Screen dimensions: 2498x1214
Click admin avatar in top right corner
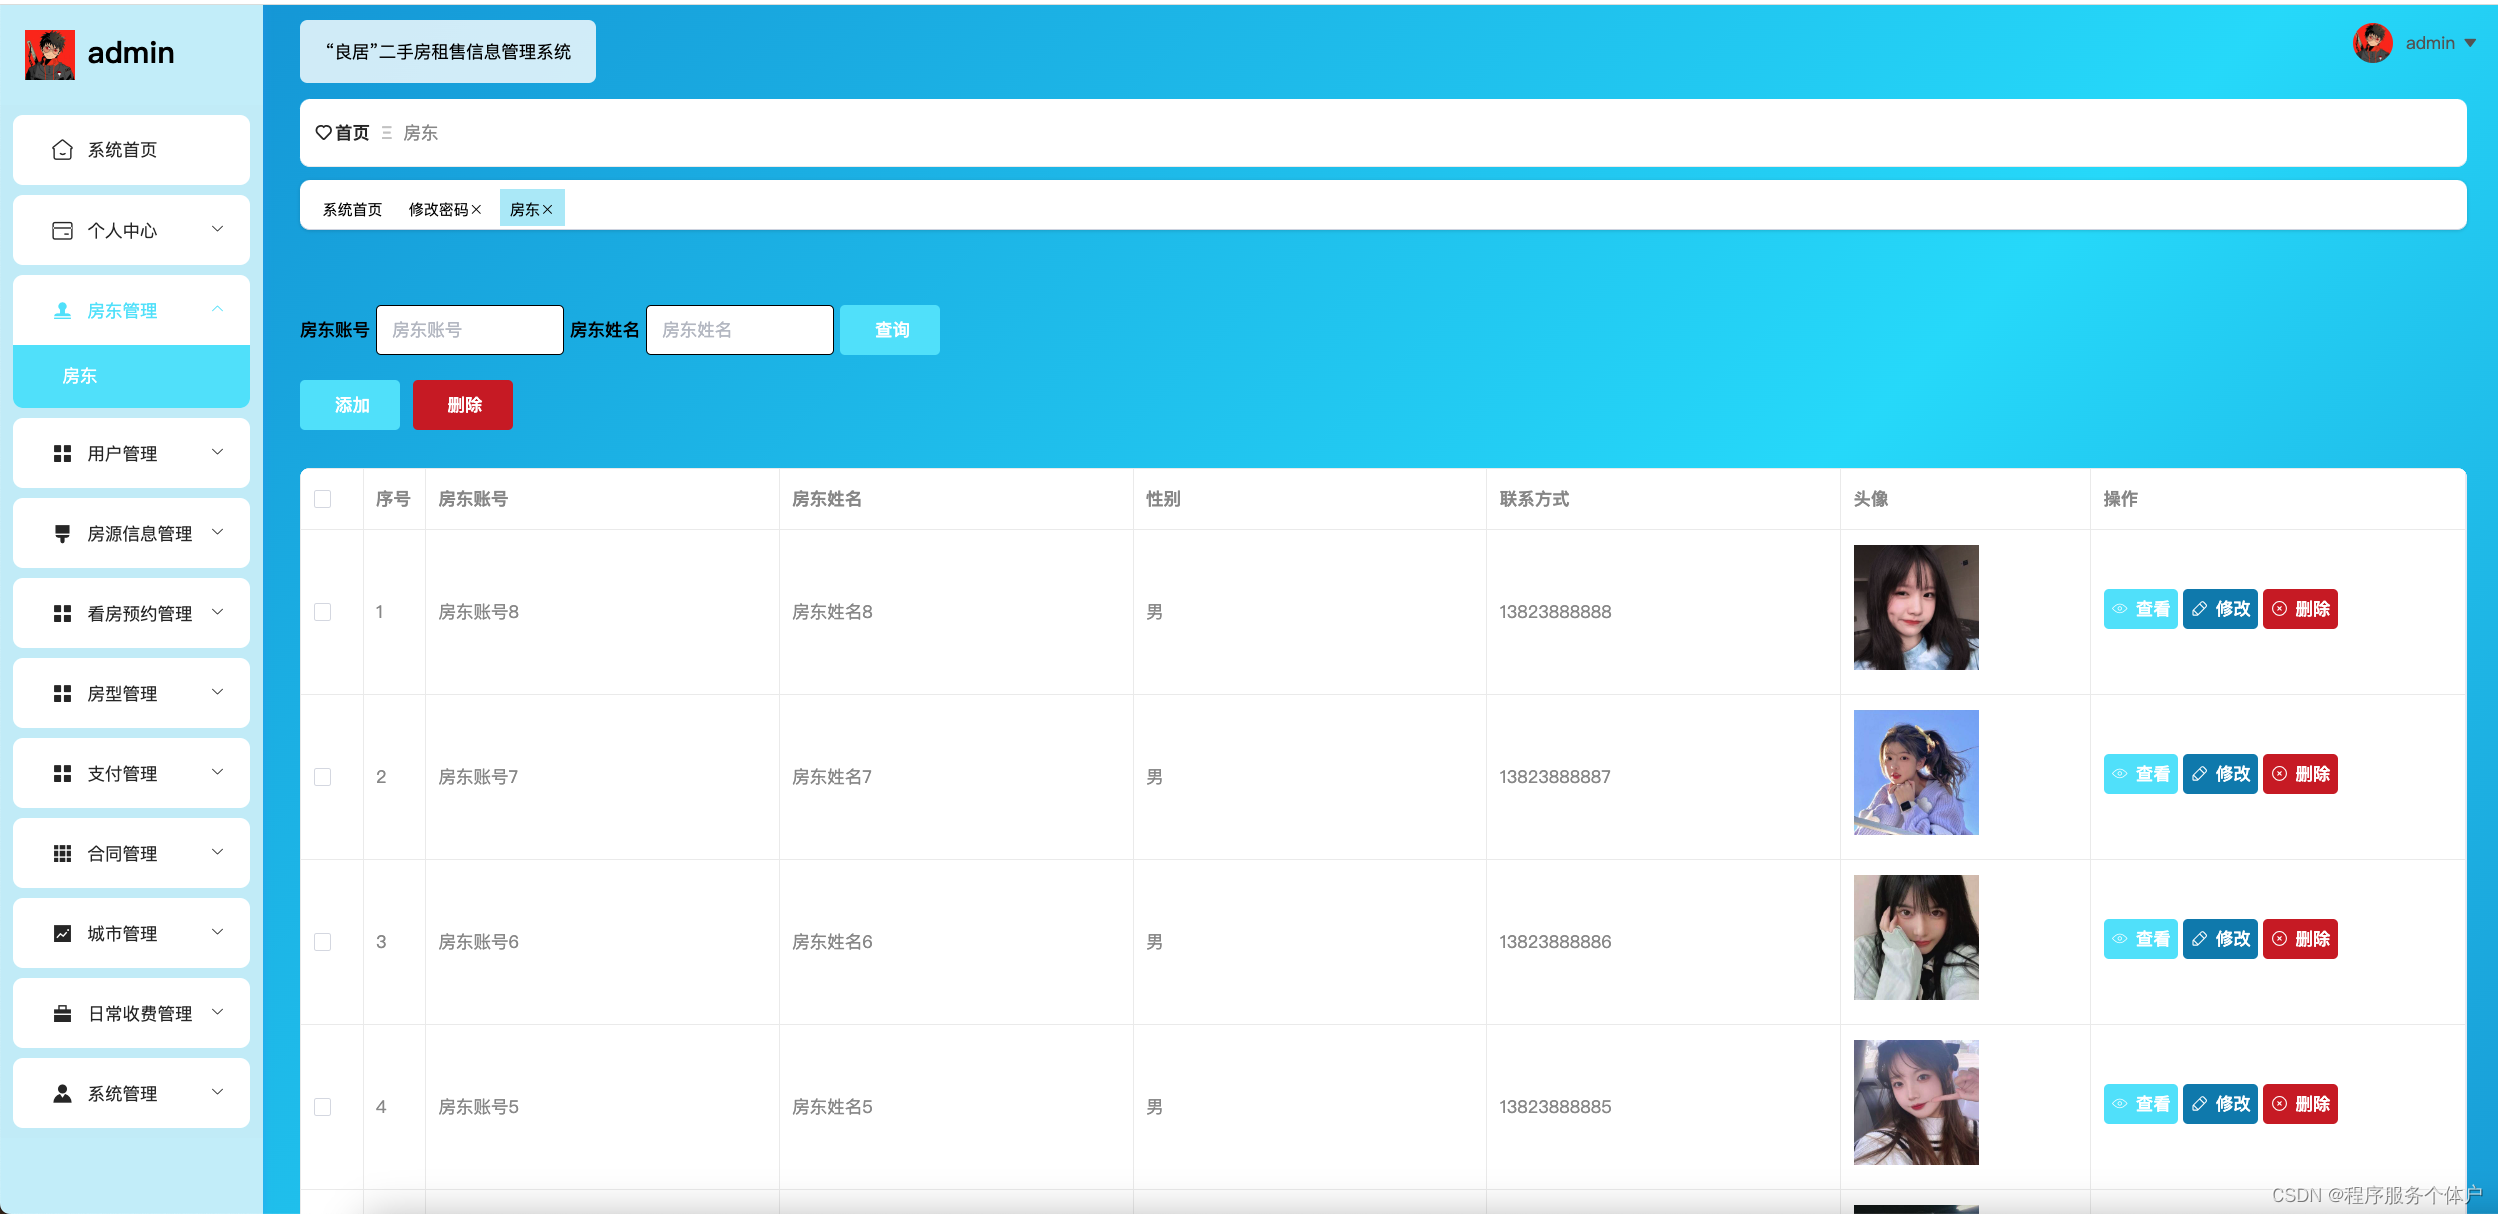2372,43
